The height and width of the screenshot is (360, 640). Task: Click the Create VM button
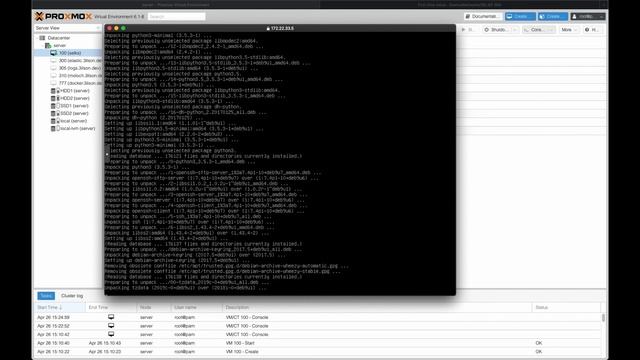pyautogui.click(x=520, y=16)
